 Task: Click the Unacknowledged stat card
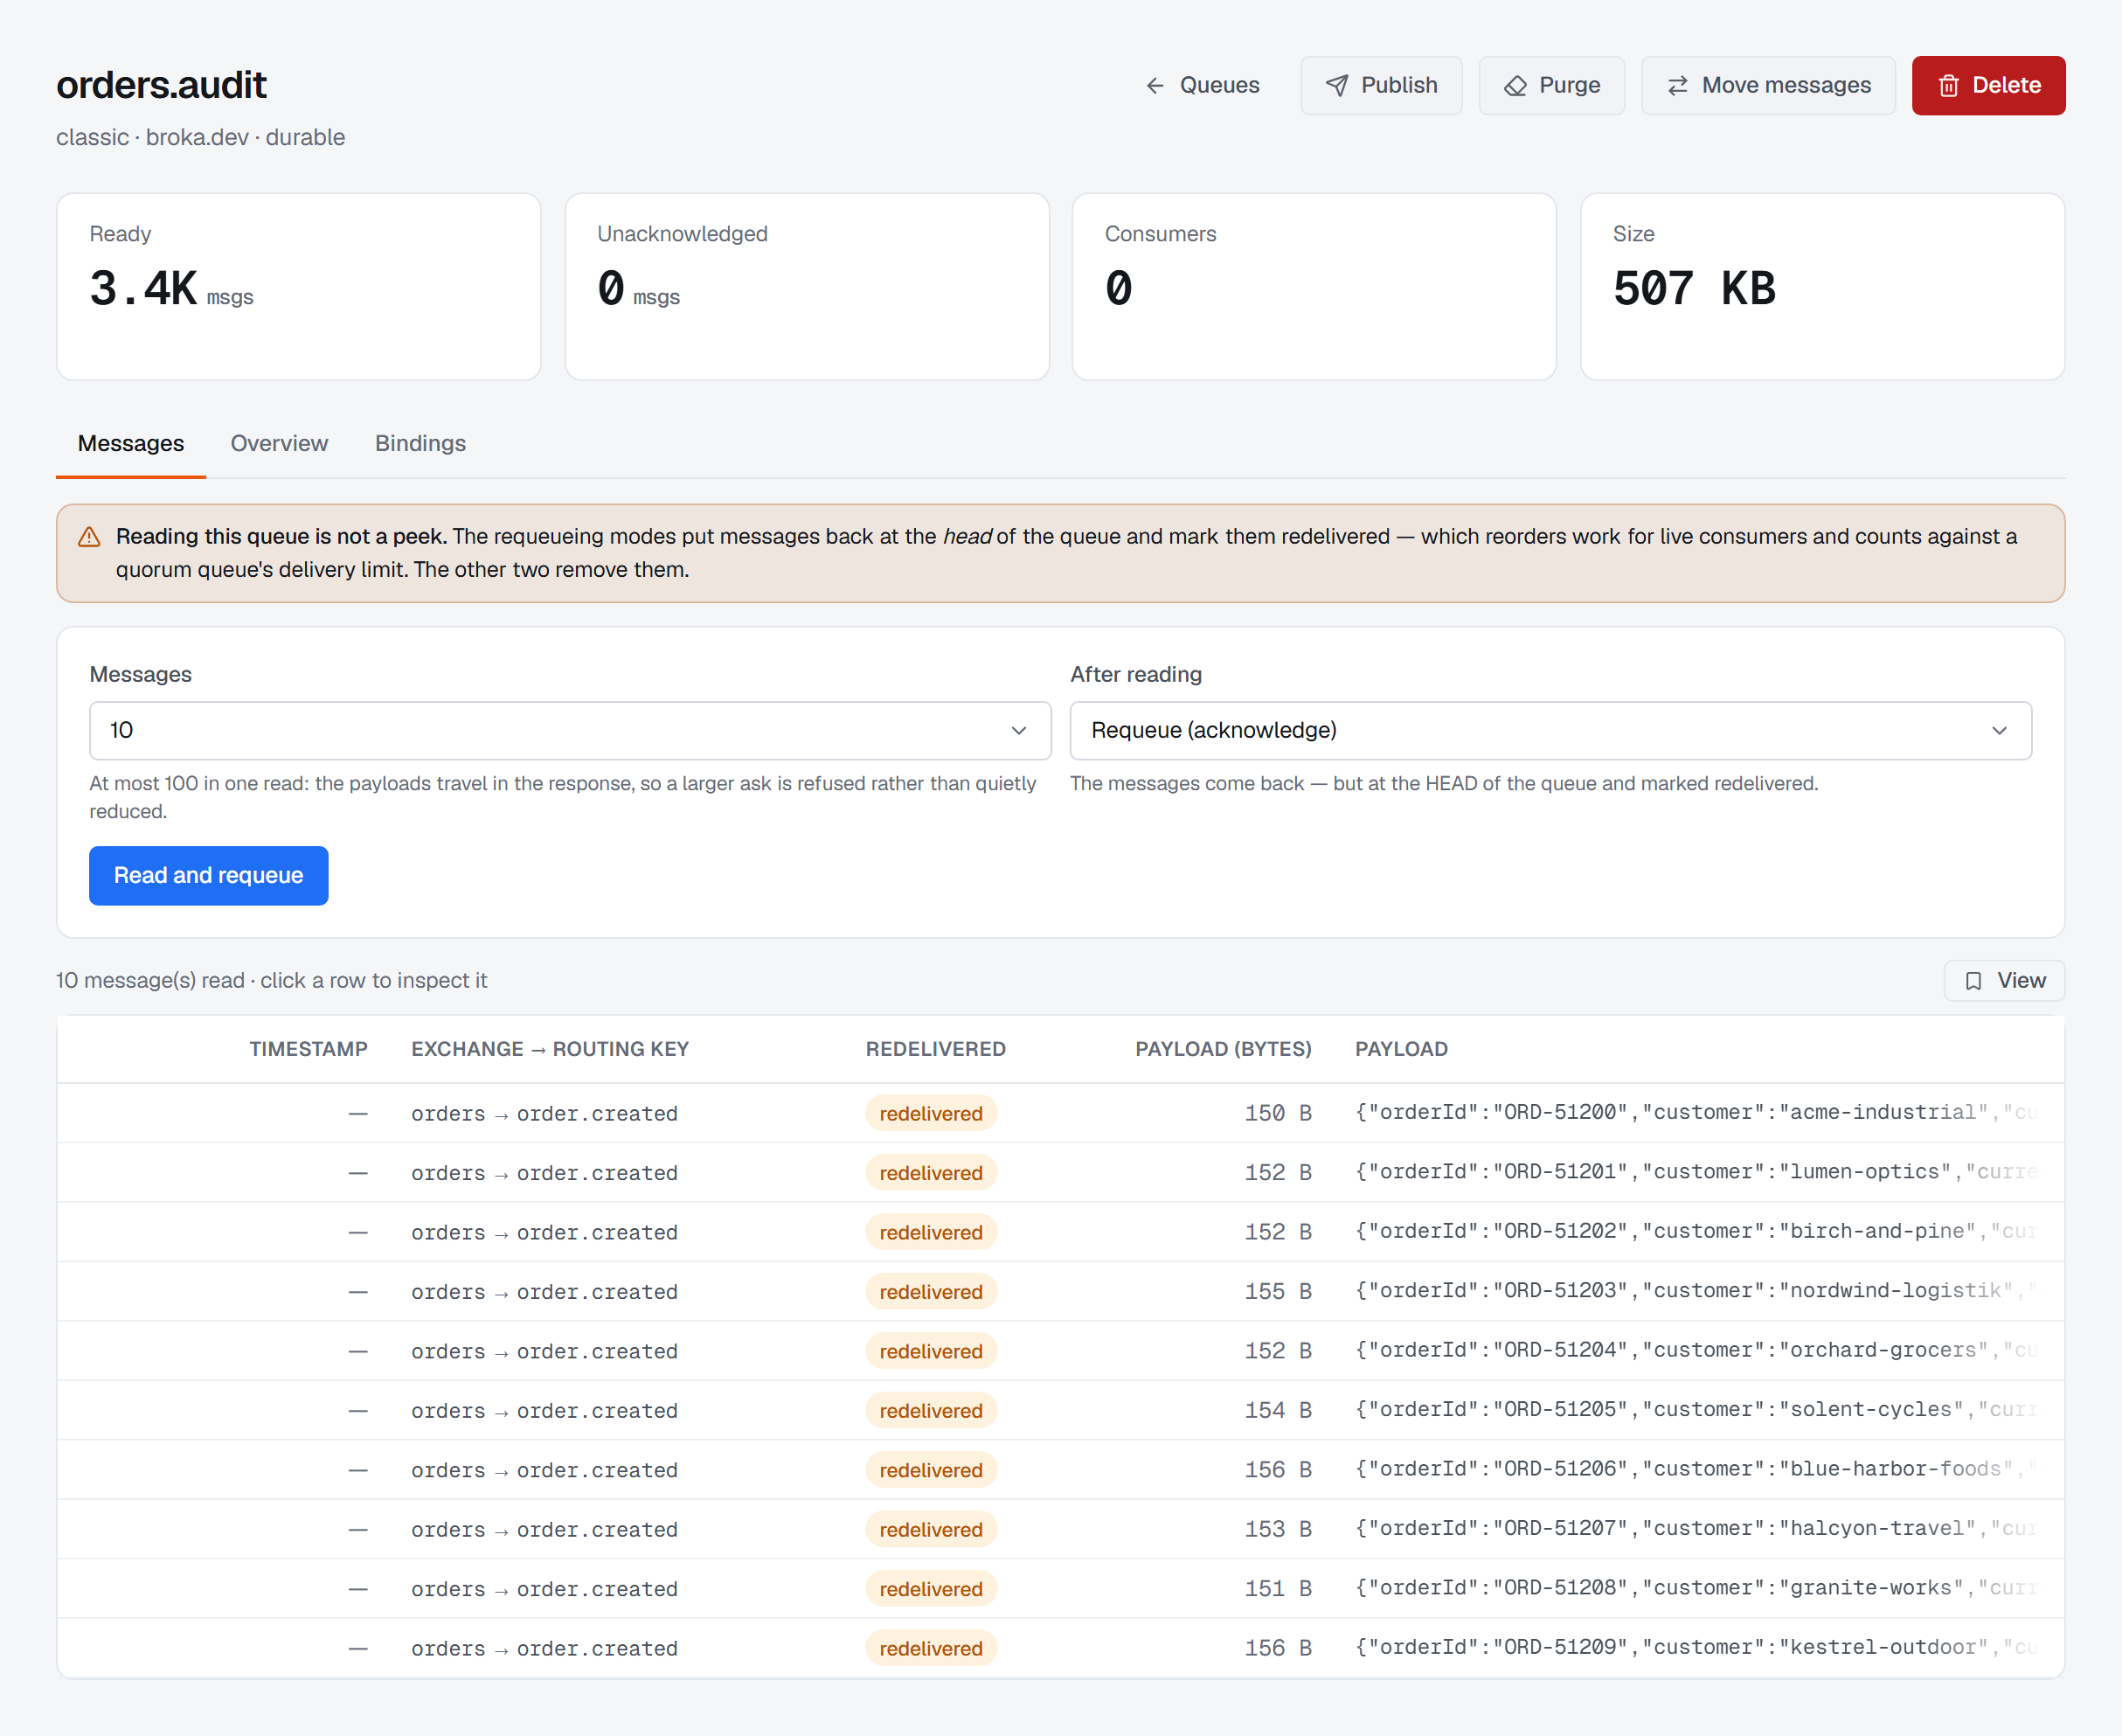[806, 287]
